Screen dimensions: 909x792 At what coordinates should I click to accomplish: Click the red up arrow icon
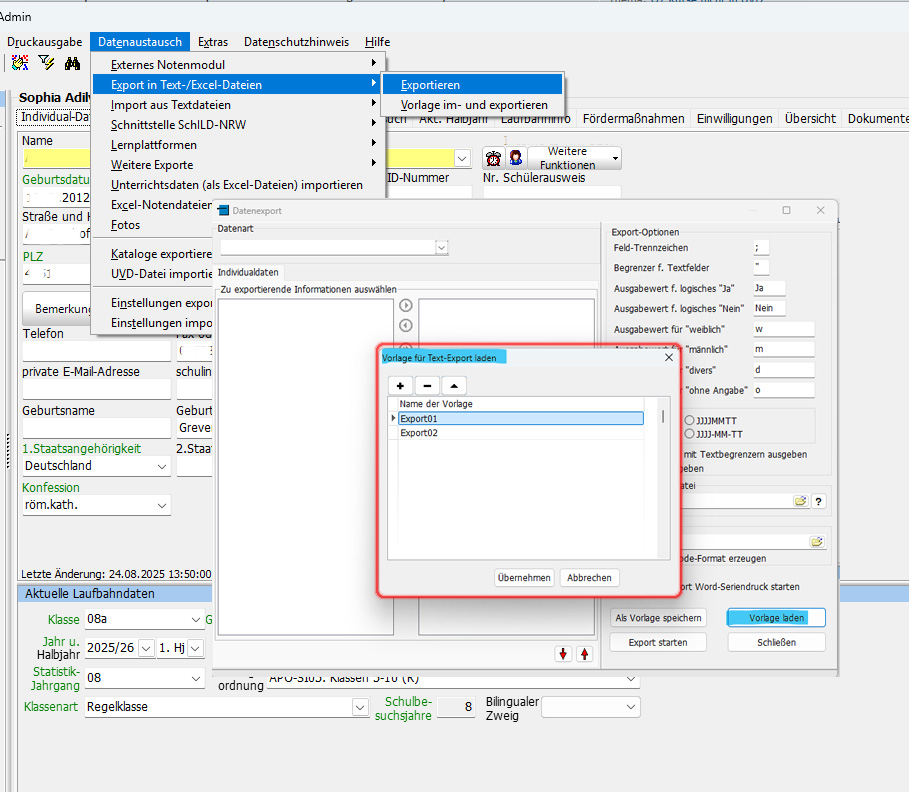(585, 653)
